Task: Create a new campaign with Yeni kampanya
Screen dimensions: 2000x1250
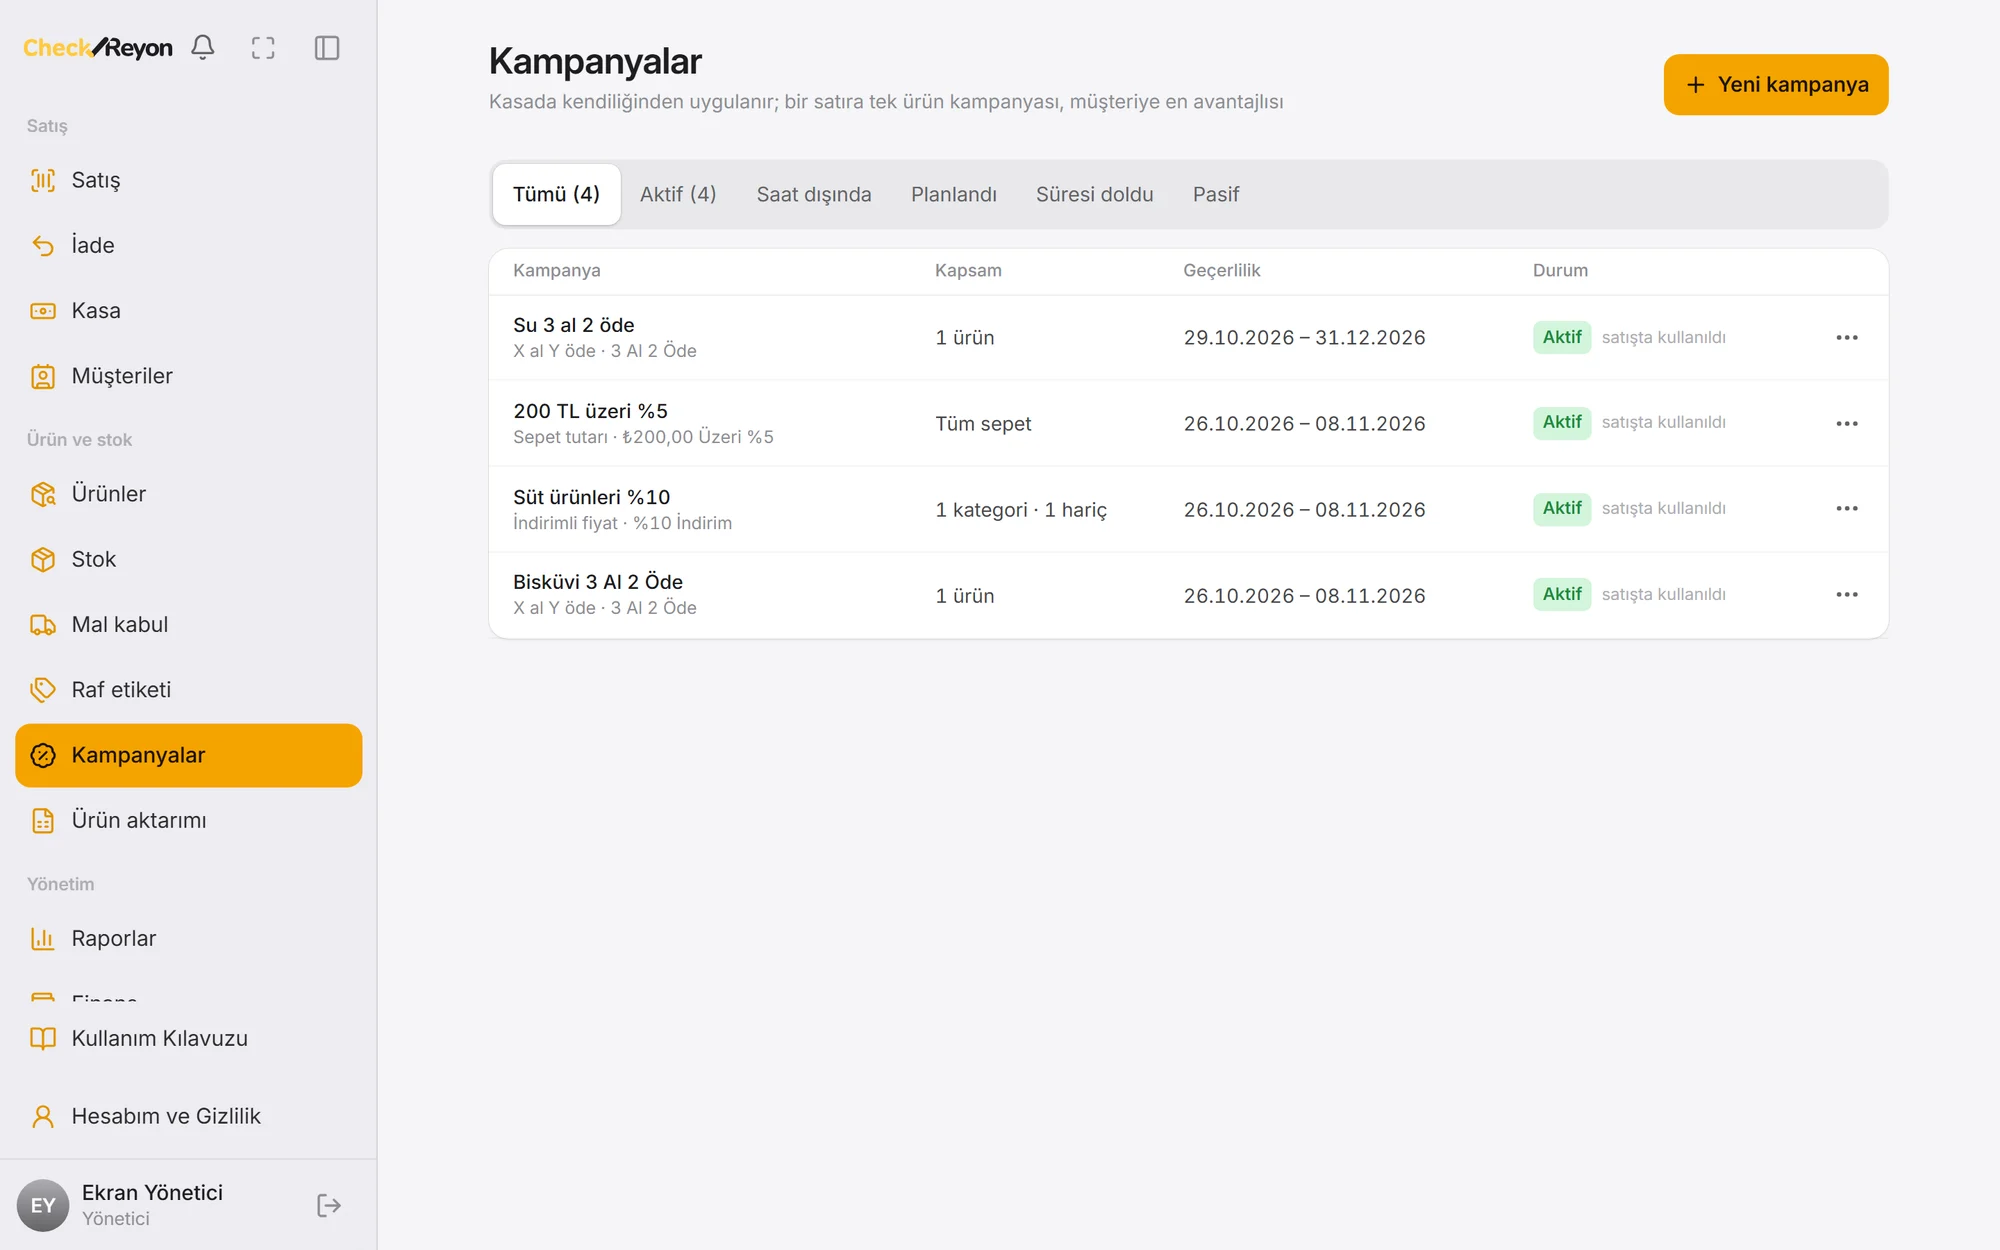Action: click(1776, 84)
